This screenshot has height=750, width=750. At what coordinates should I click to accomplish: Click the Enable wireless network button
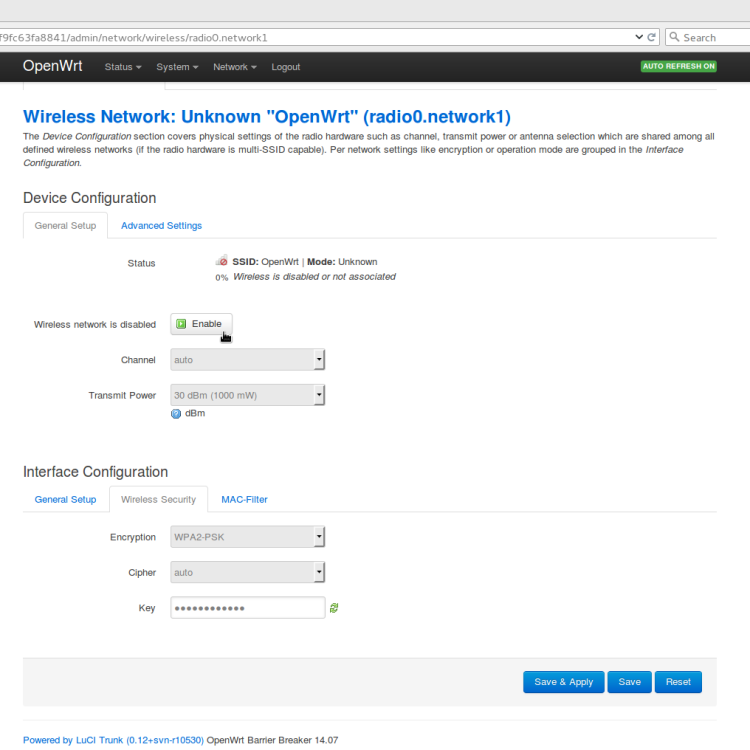pyautogui.click(x=201, y=324)
